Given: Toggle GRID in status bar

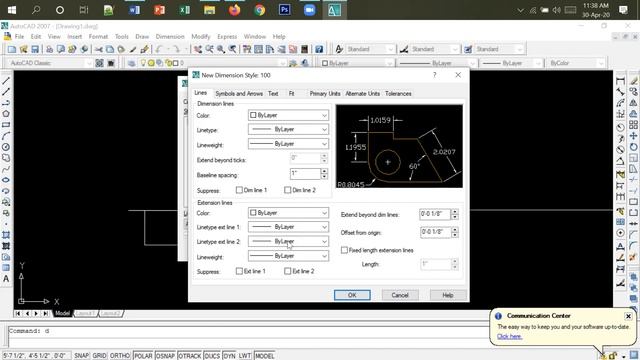Looking at the screenshot, I should (99, 356).
